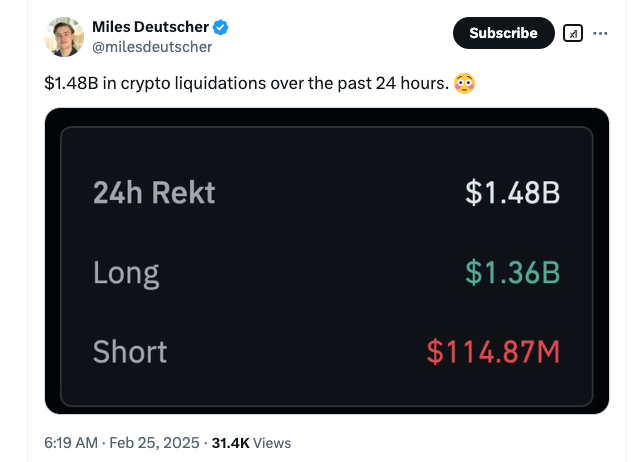
Task: Click the tweet text about crypto liquidations
Action: click(246, 83)
